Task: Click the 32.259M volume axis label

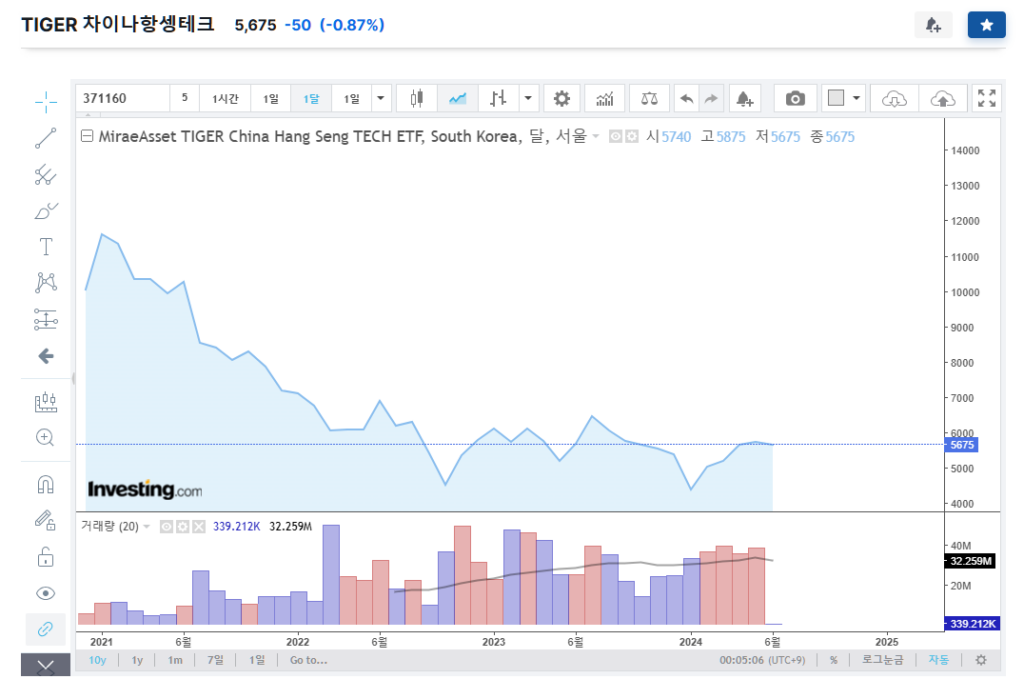Action: pyautogui.click(x=970, y=561)
